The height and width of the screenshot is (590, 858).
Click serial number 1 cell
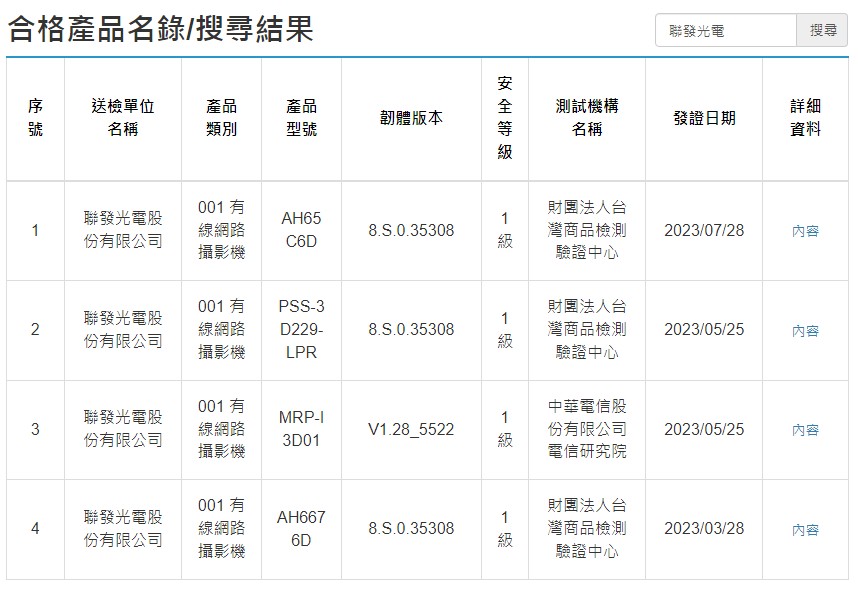[x=36, y=230]
